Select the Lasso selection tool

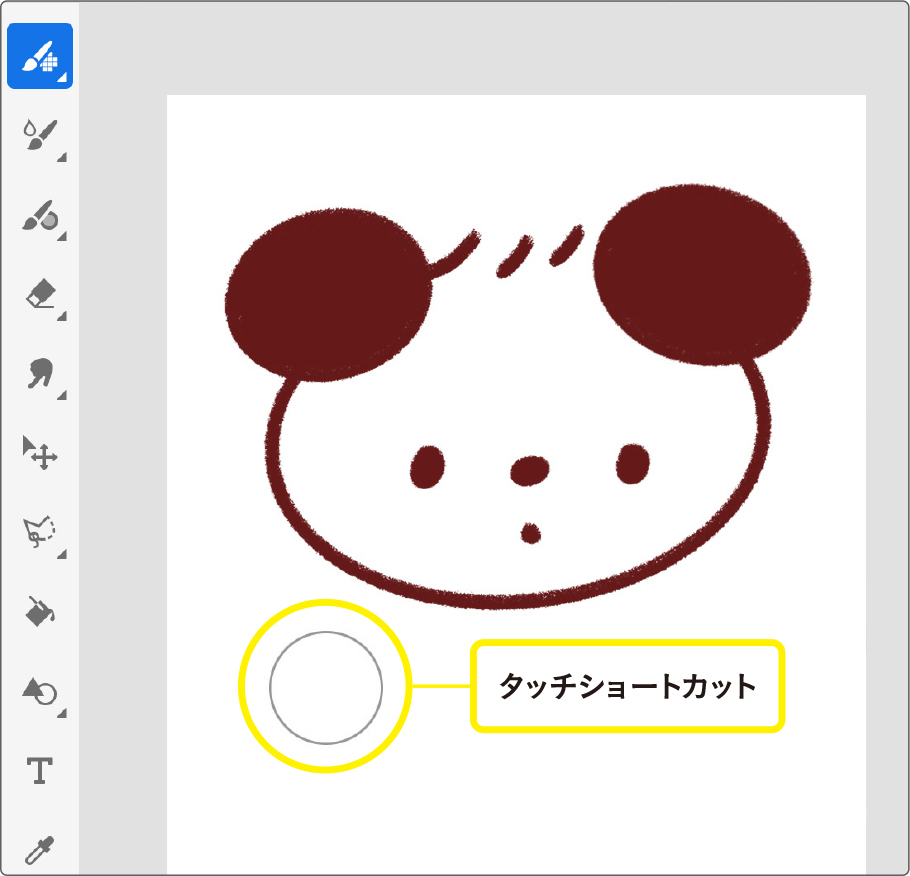click(39, 531)
